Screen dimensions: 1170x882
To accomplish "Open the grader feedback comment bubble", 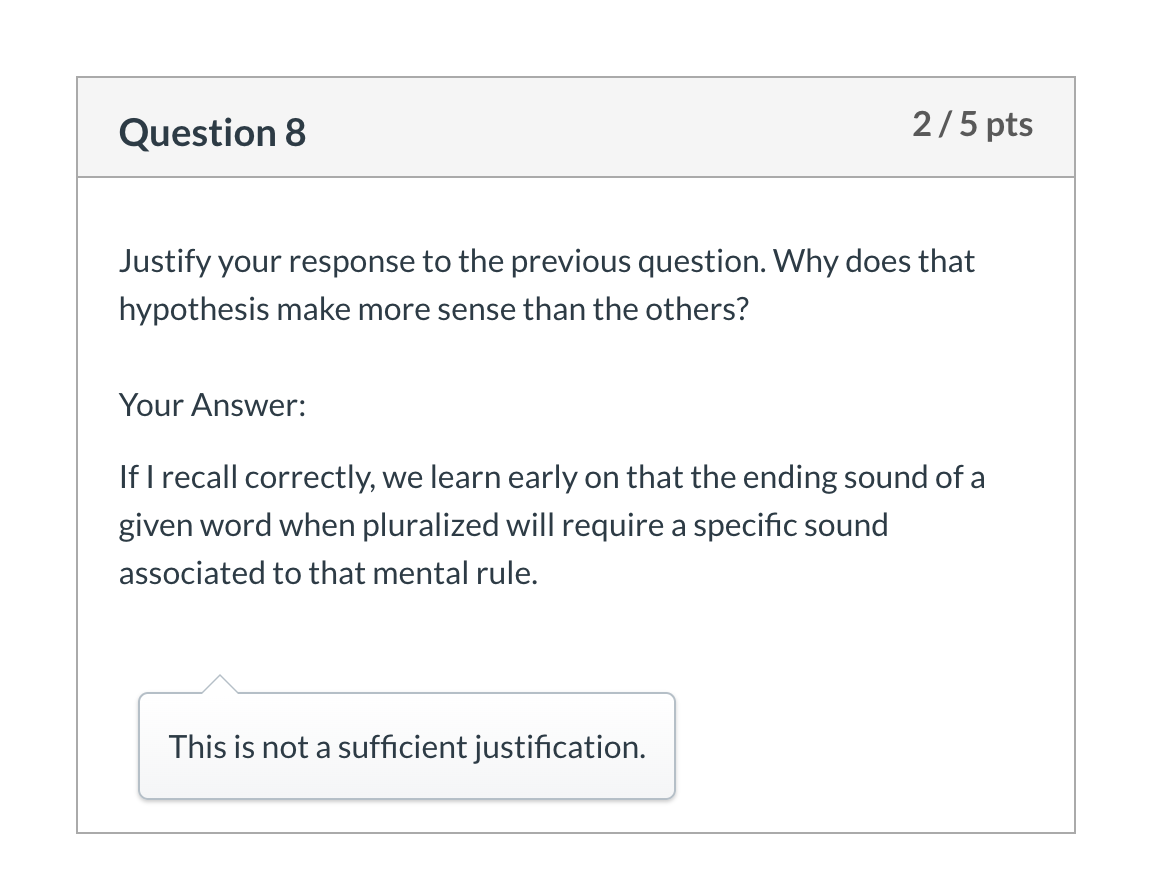I will tap(407, 745).
